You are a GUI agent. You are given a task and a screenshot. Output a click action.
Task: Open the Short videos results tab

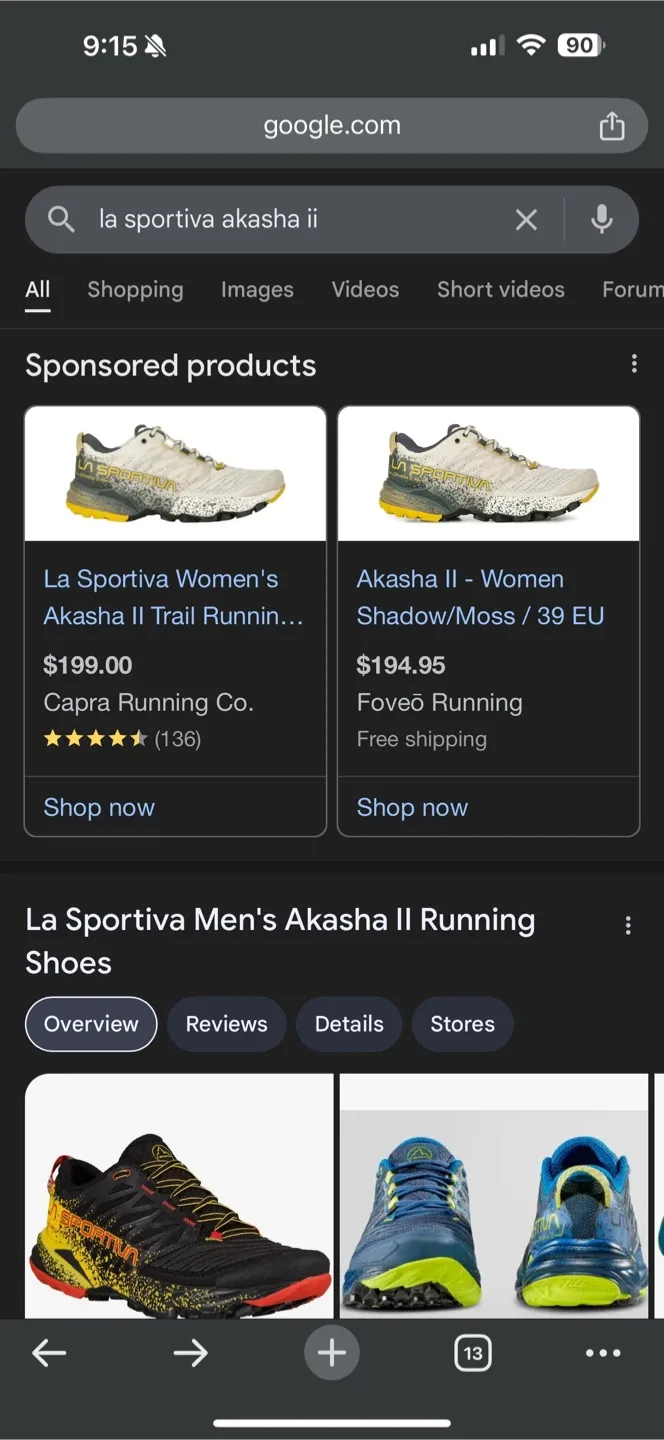pyautogui.click(x=500, y=290)
